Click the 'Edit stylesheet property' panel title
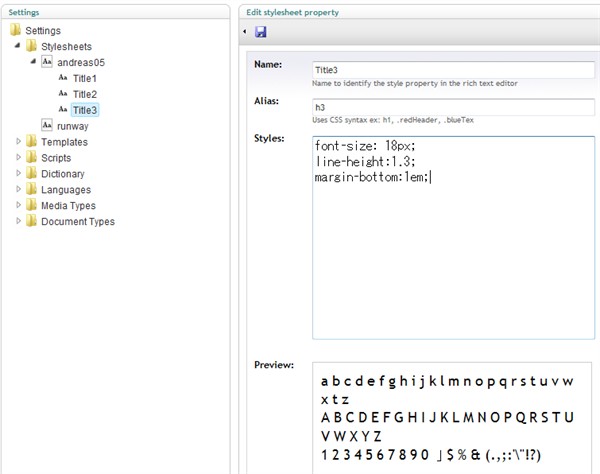 [292, 12]
